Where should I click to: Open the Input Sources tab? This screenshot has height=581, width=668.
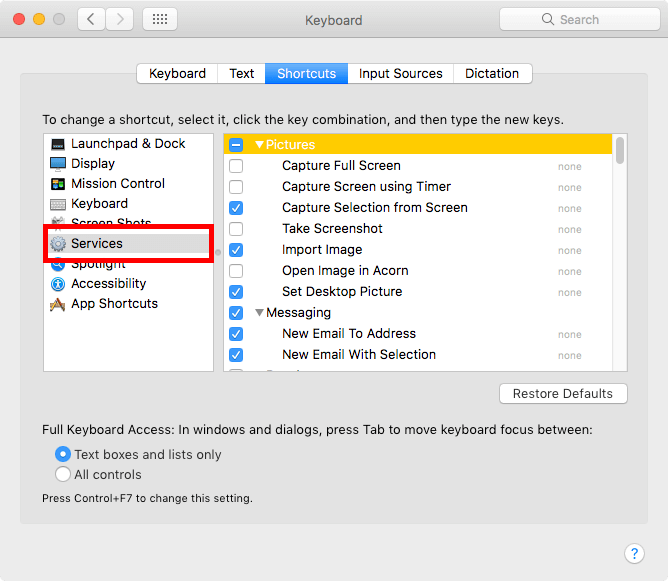(400, 74)
